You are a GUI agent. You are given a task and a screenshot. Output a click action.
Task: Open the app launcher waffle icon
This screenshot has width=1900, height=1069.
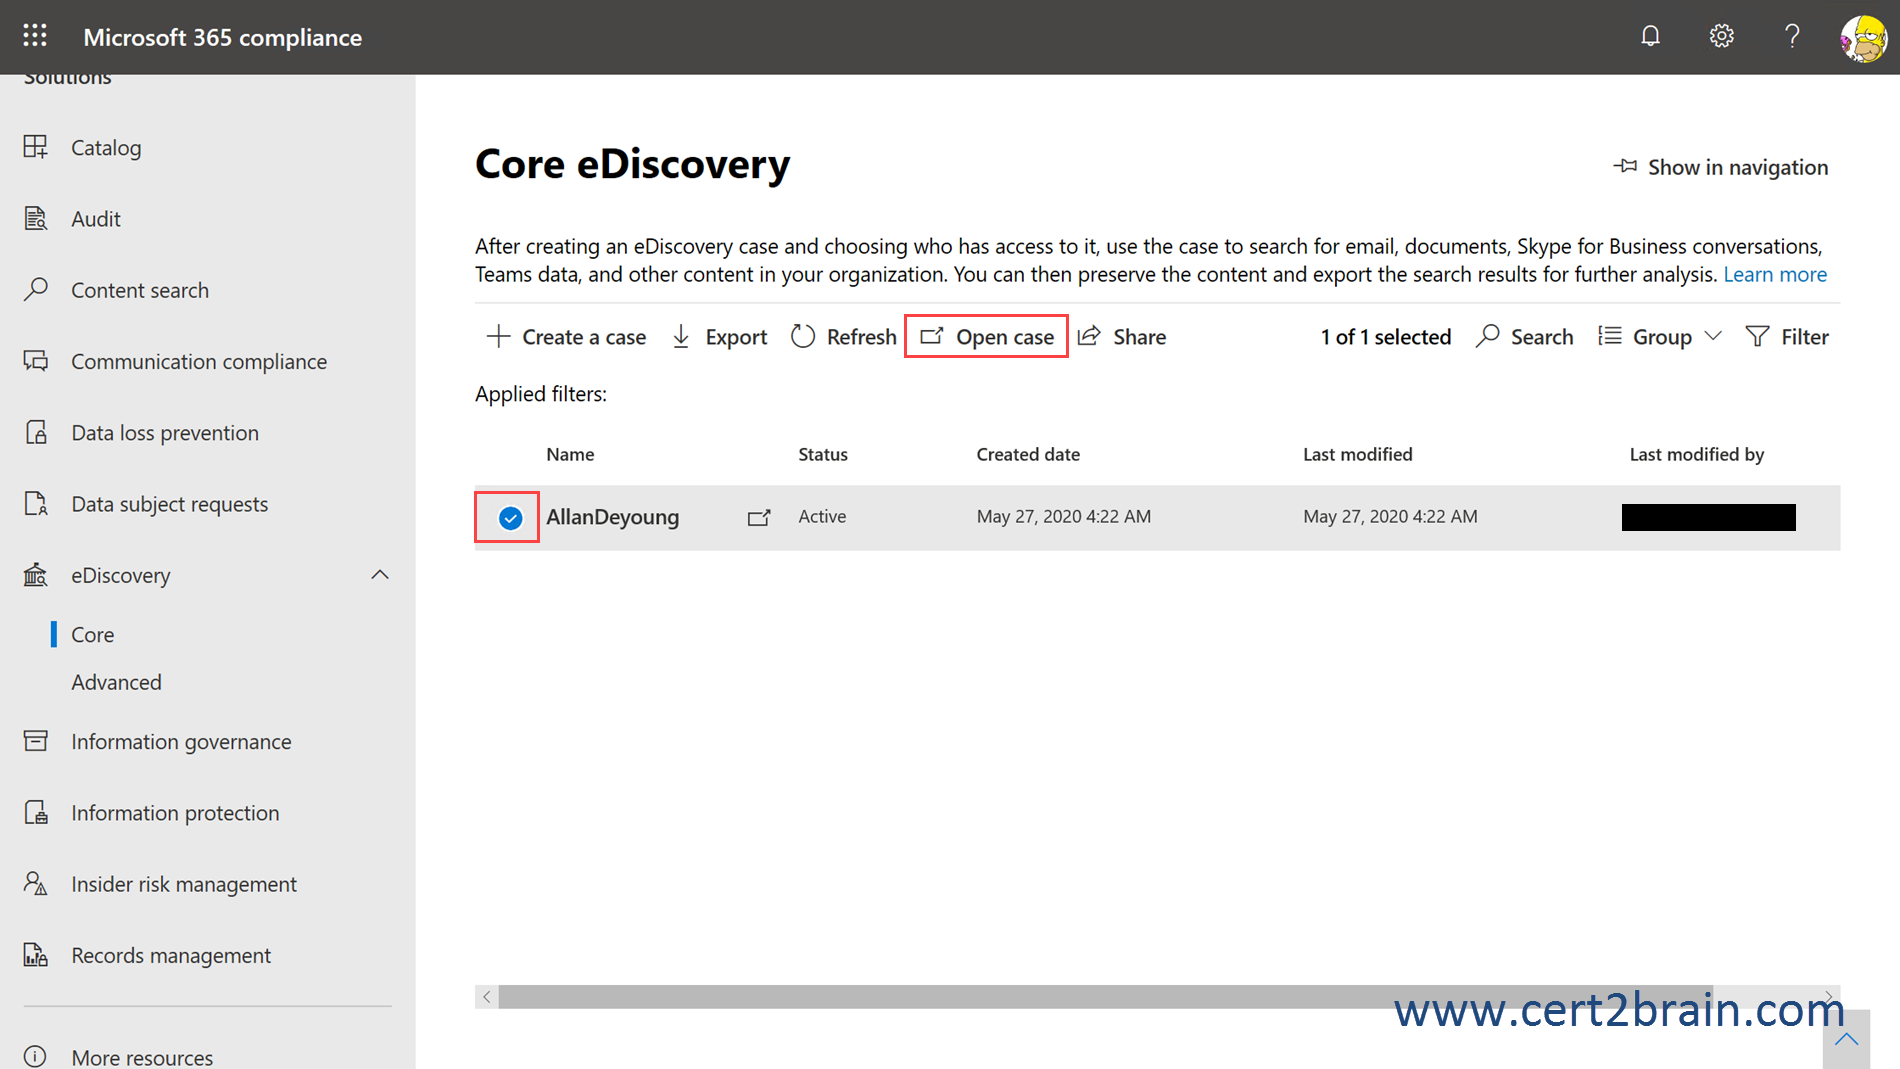(35, 36)
